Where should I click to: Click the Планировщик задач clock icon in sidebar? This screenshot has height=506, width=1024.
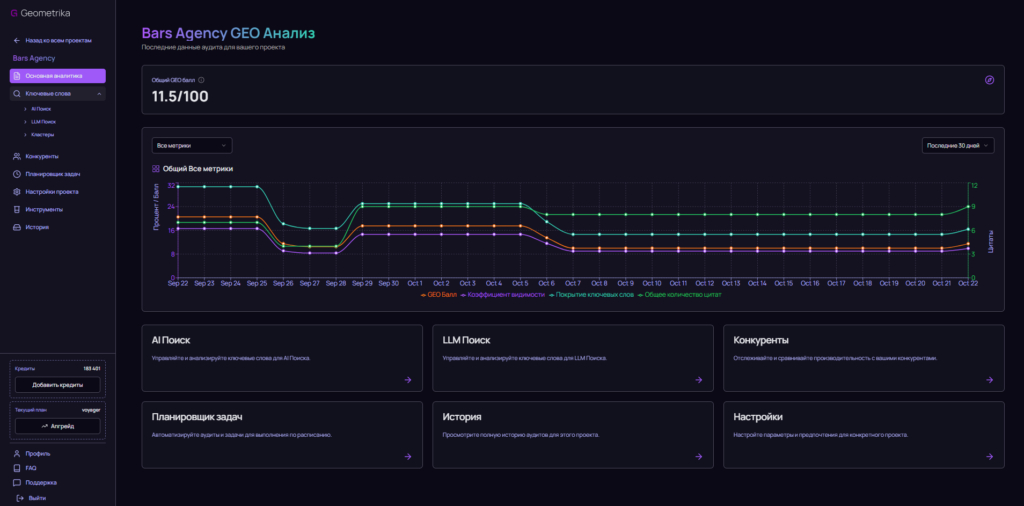point(17,174)
